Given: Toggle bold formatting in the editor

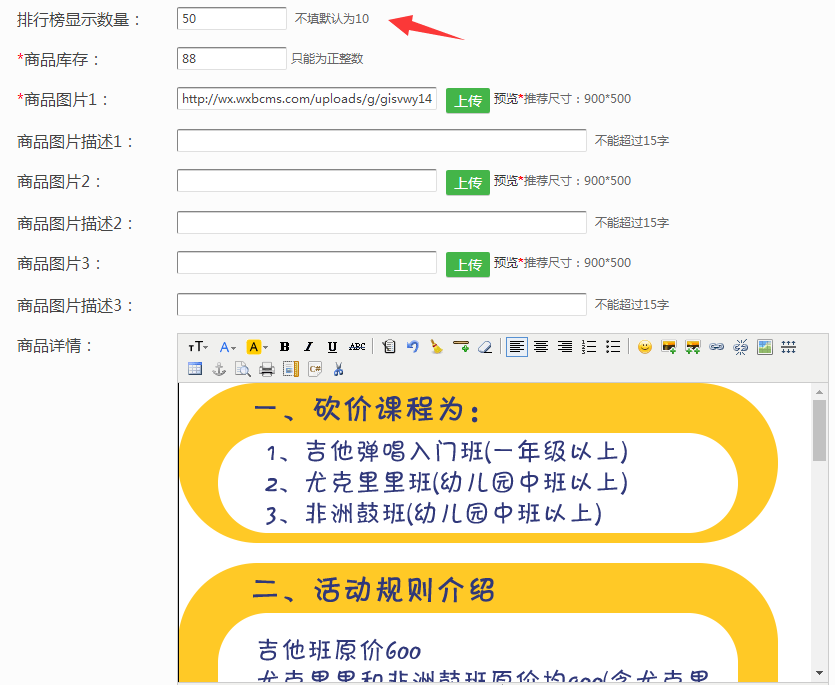Looking at the screenshot, I should (x=285, y=347).
